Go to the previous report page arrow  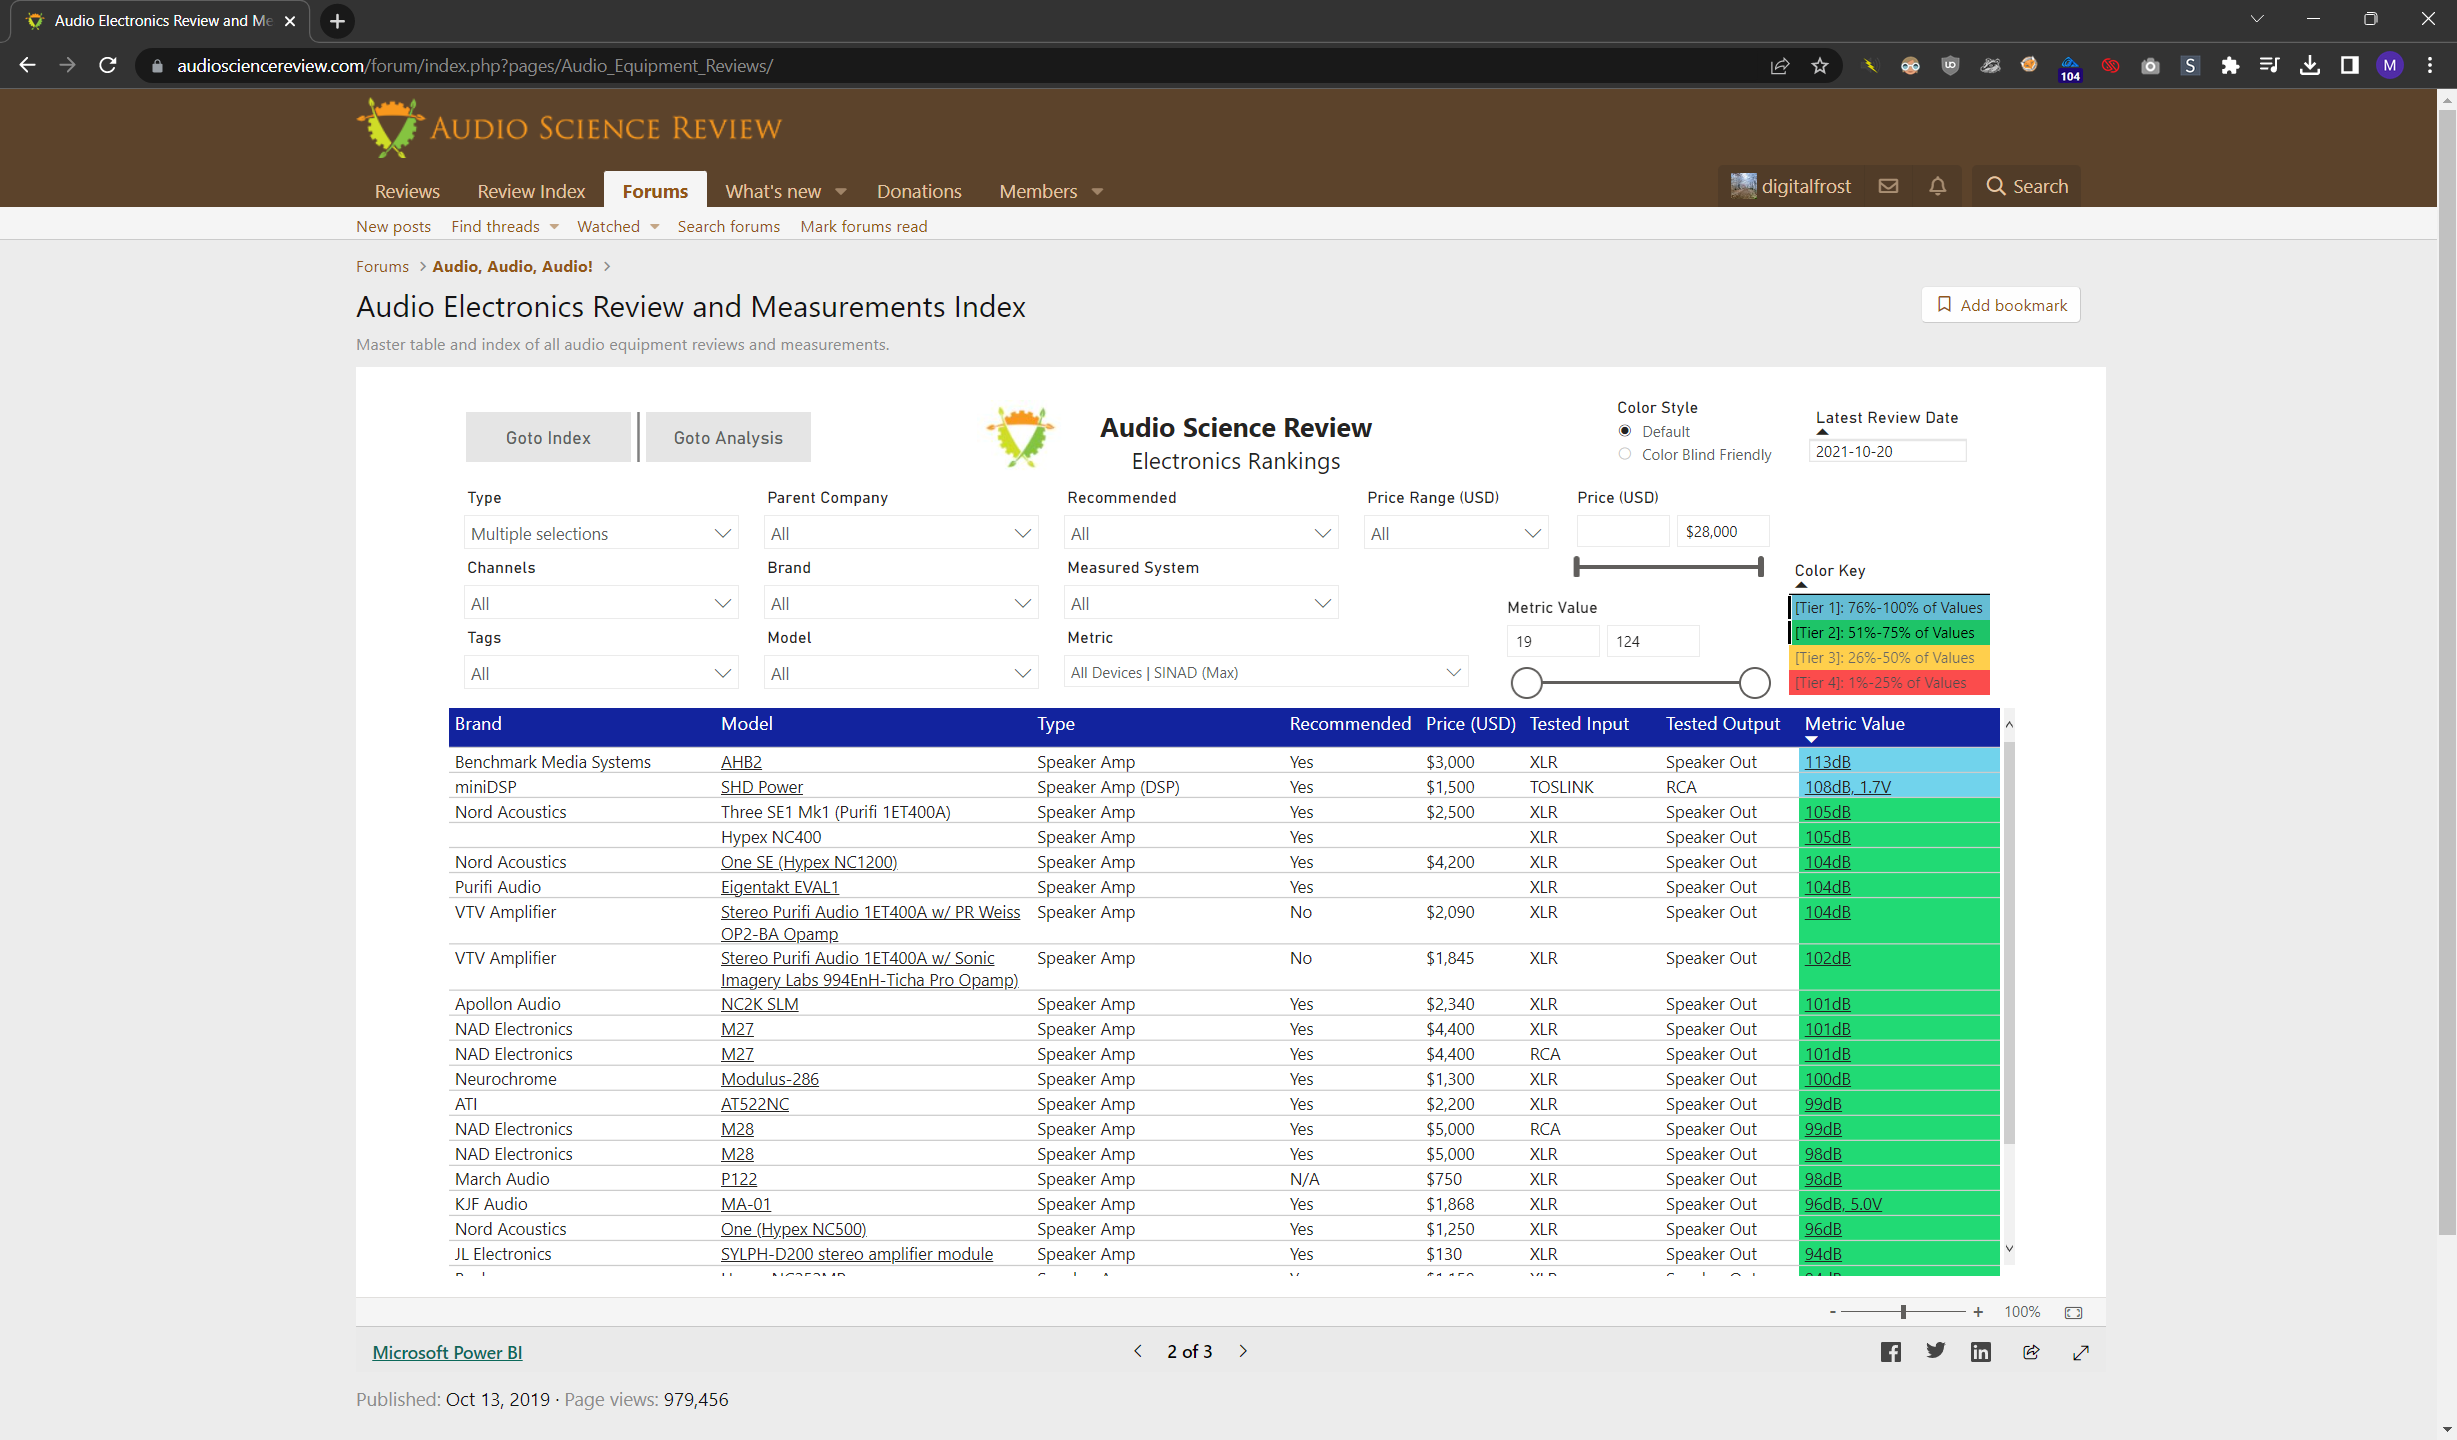1138,1351
